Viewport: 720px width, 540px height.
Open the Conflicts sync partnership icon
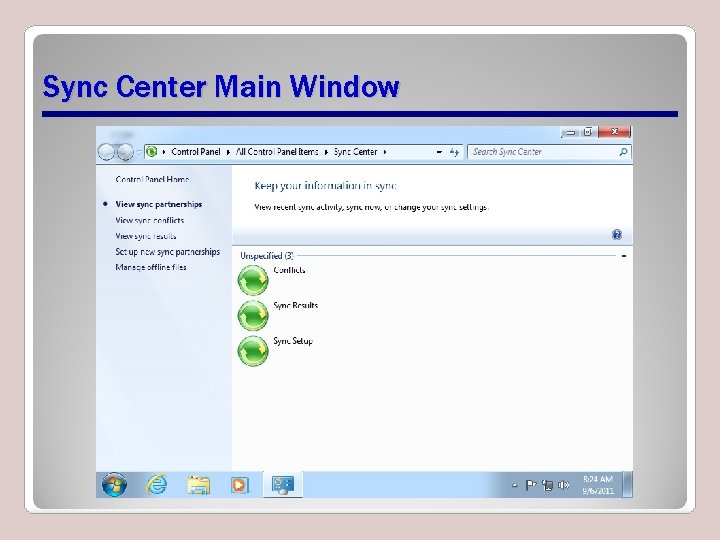pyautogui.click(x=253, y=280)
